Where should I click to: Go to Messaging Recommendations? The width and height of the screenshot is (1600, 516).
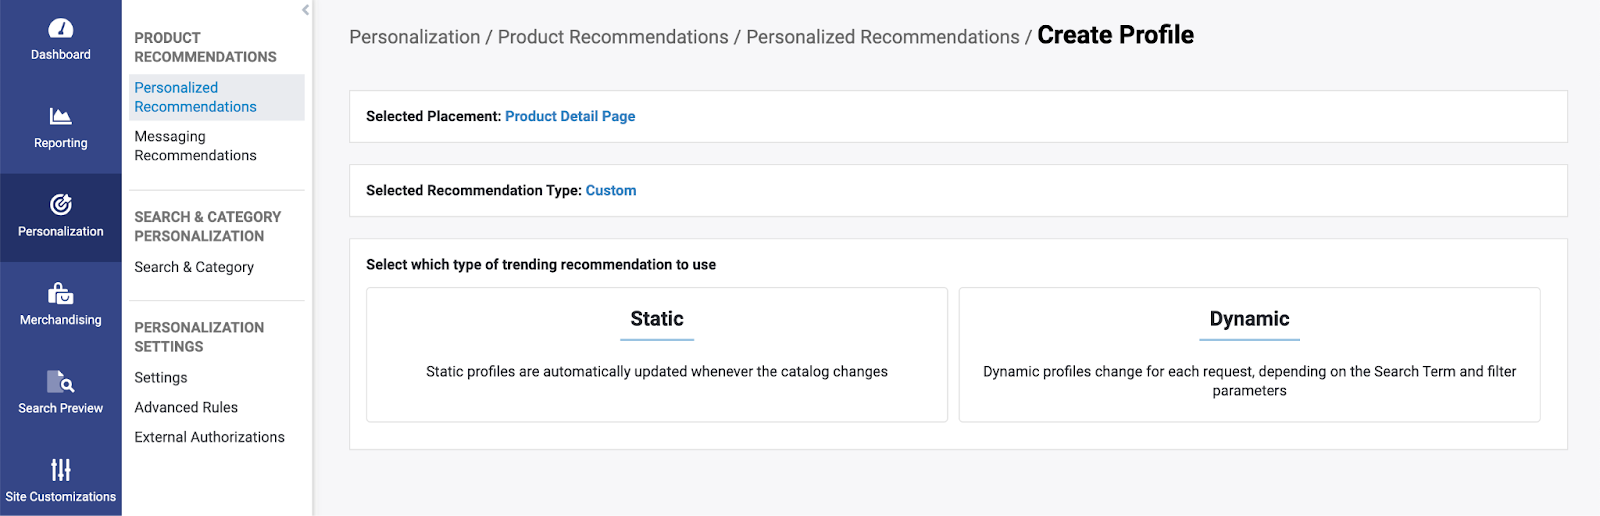[196, 146]
